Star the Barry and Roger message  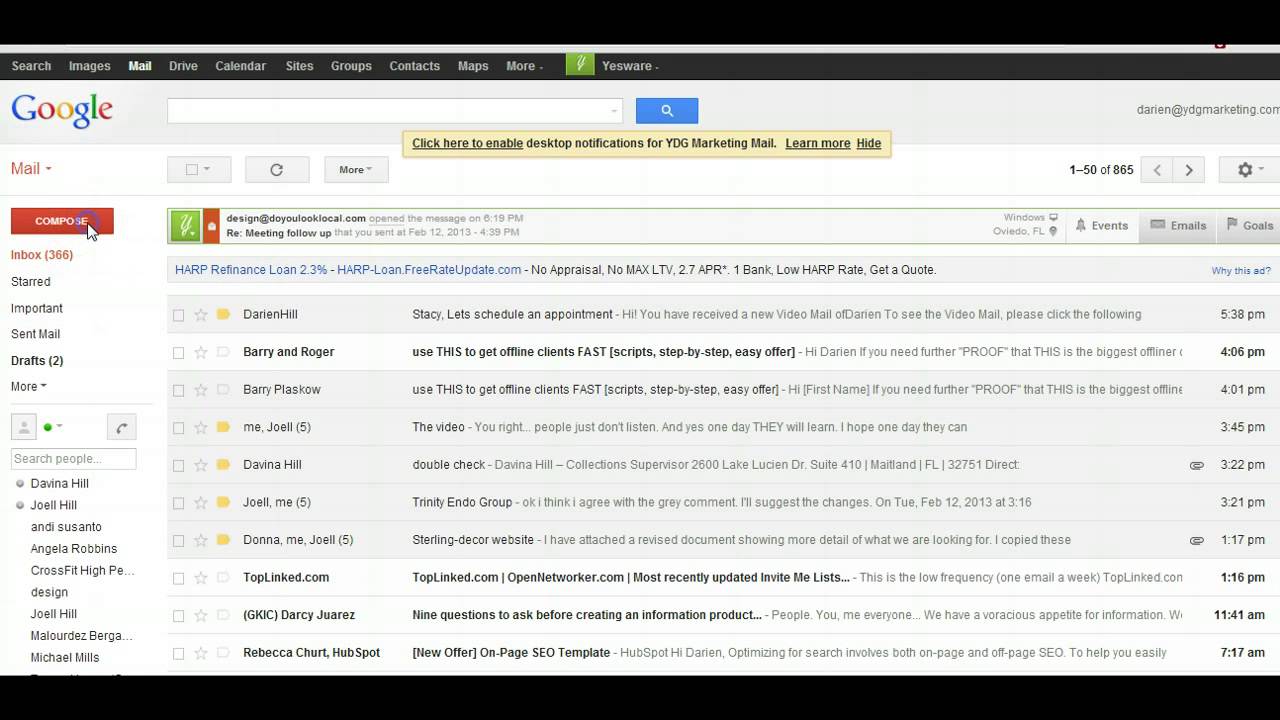pos(200,352)
